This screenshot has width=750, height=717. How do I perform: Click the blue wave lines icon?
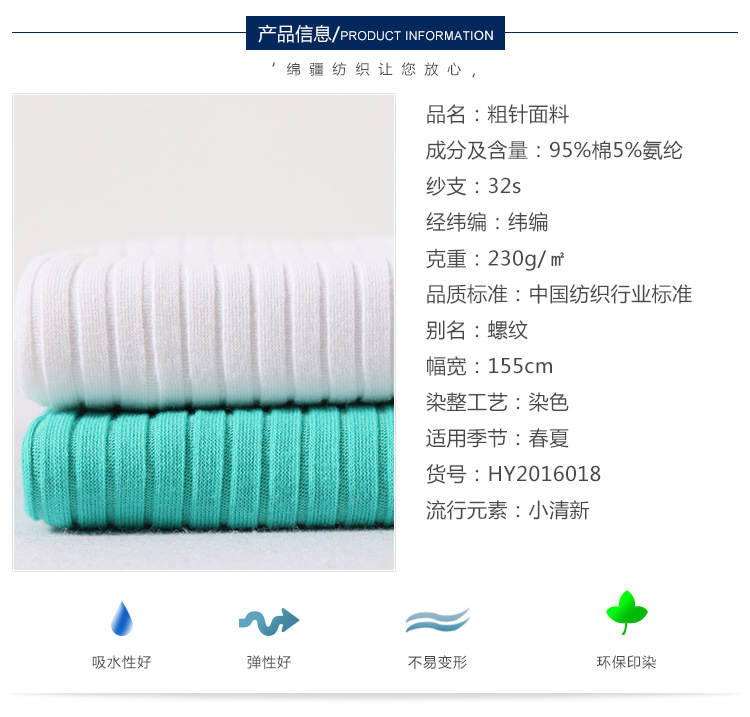[x=437, y=620]
